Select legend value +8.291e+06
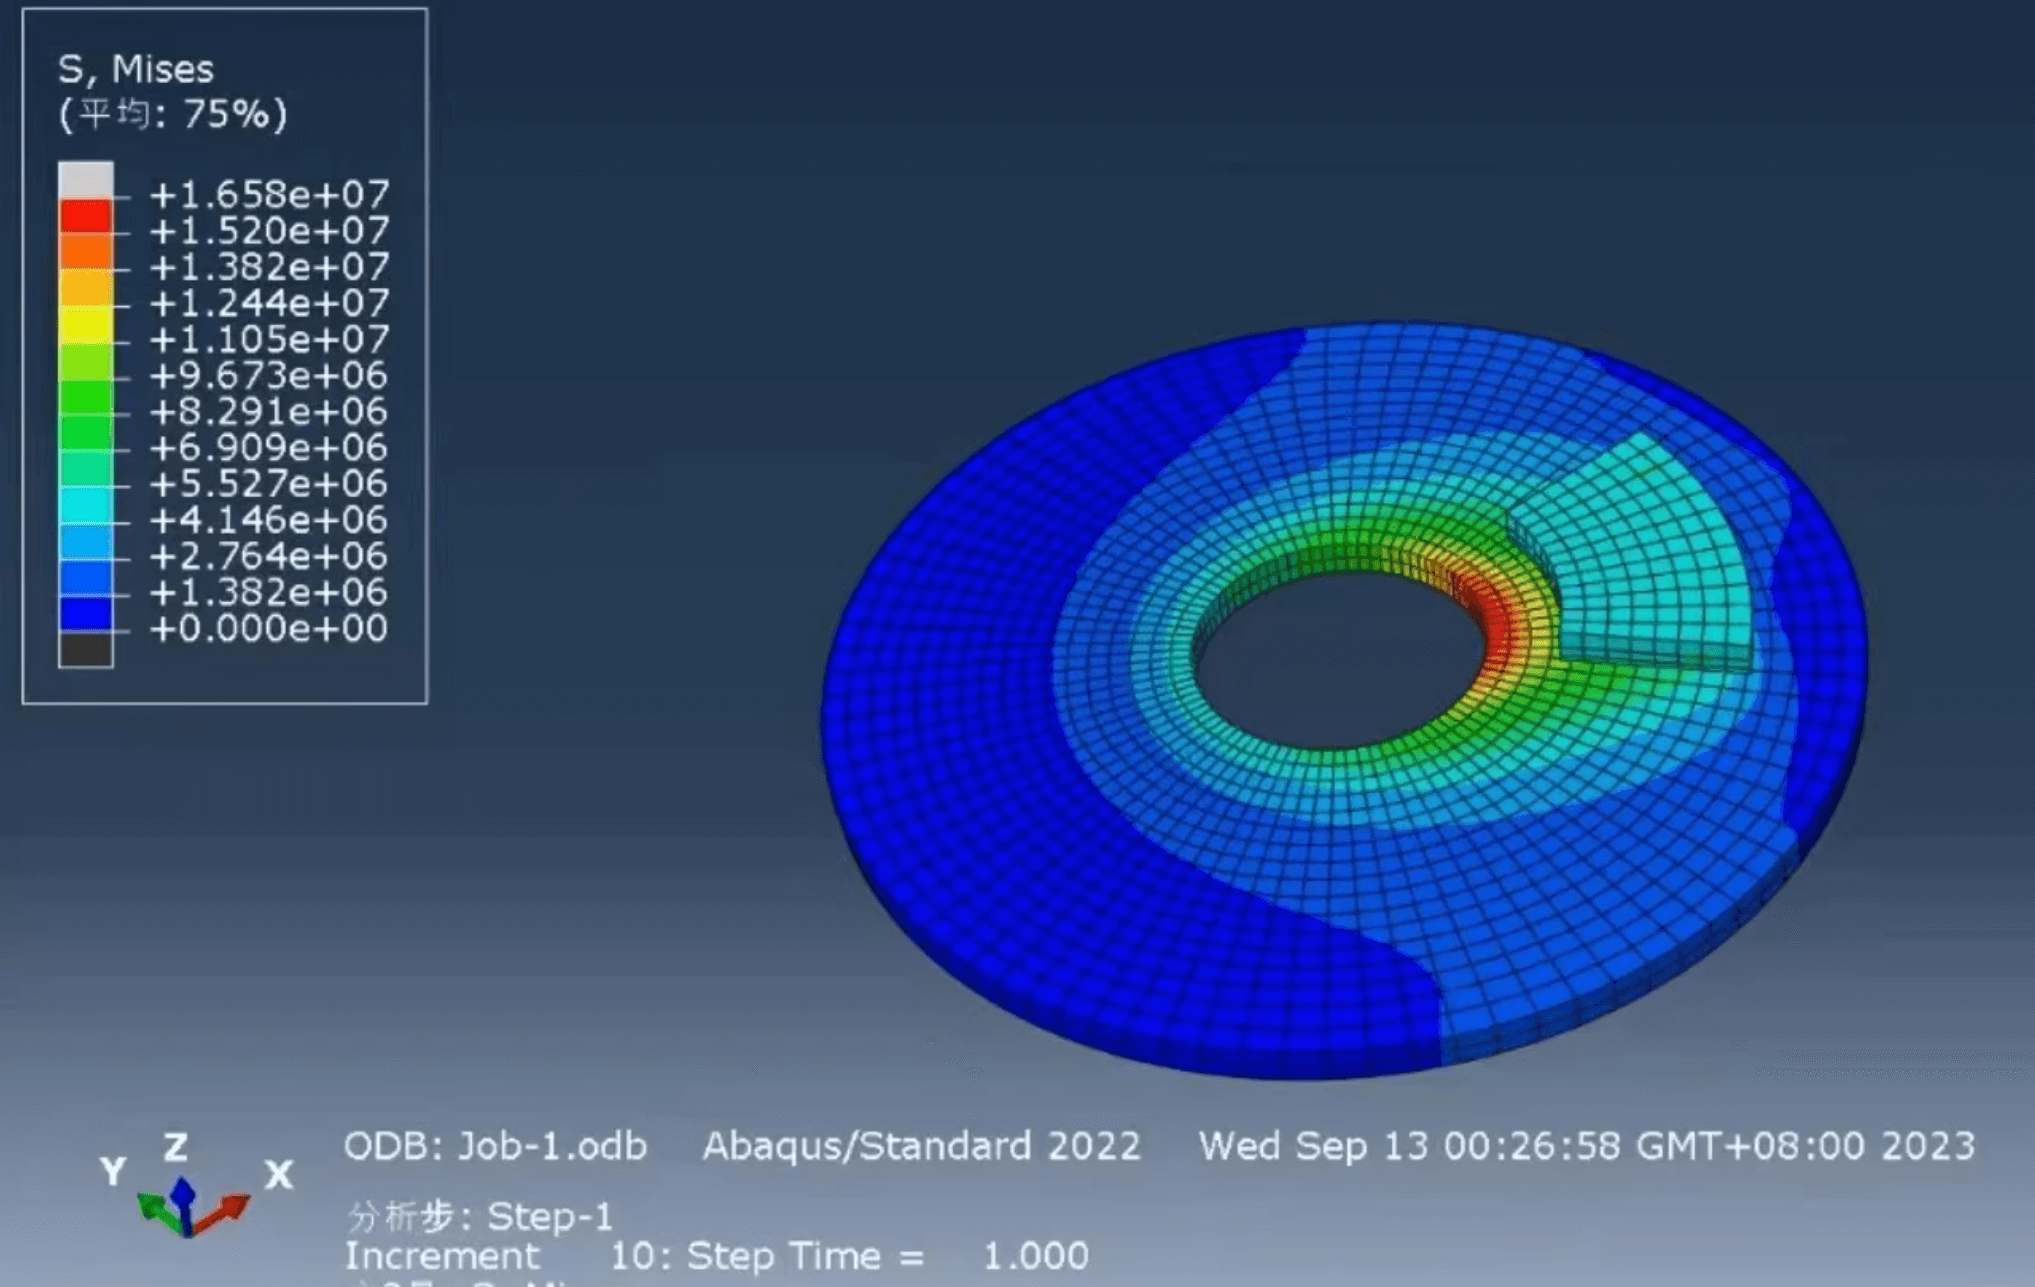Screen dimensions: 2035x1287 [269, 411]
